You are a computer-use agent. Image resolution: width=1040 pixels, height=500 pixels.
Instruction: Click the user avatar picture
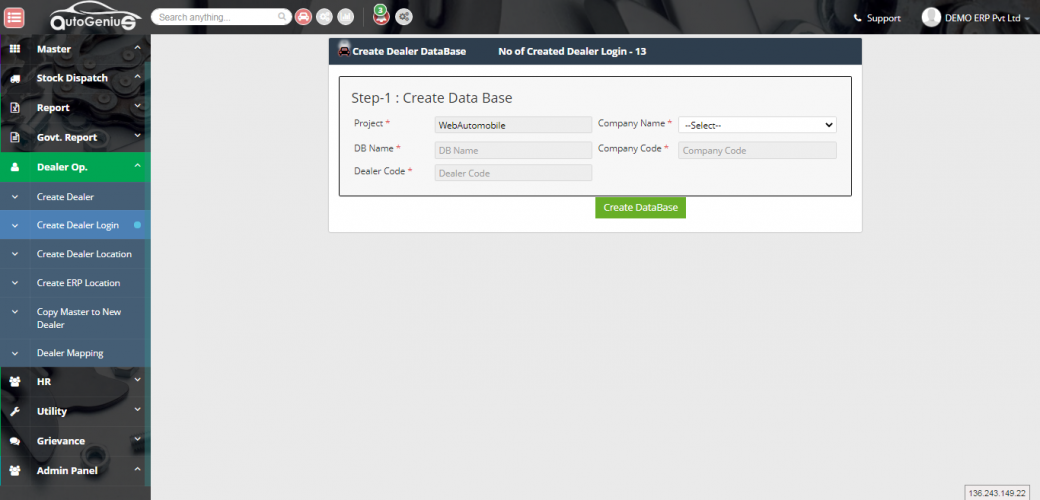click(931, 18)
